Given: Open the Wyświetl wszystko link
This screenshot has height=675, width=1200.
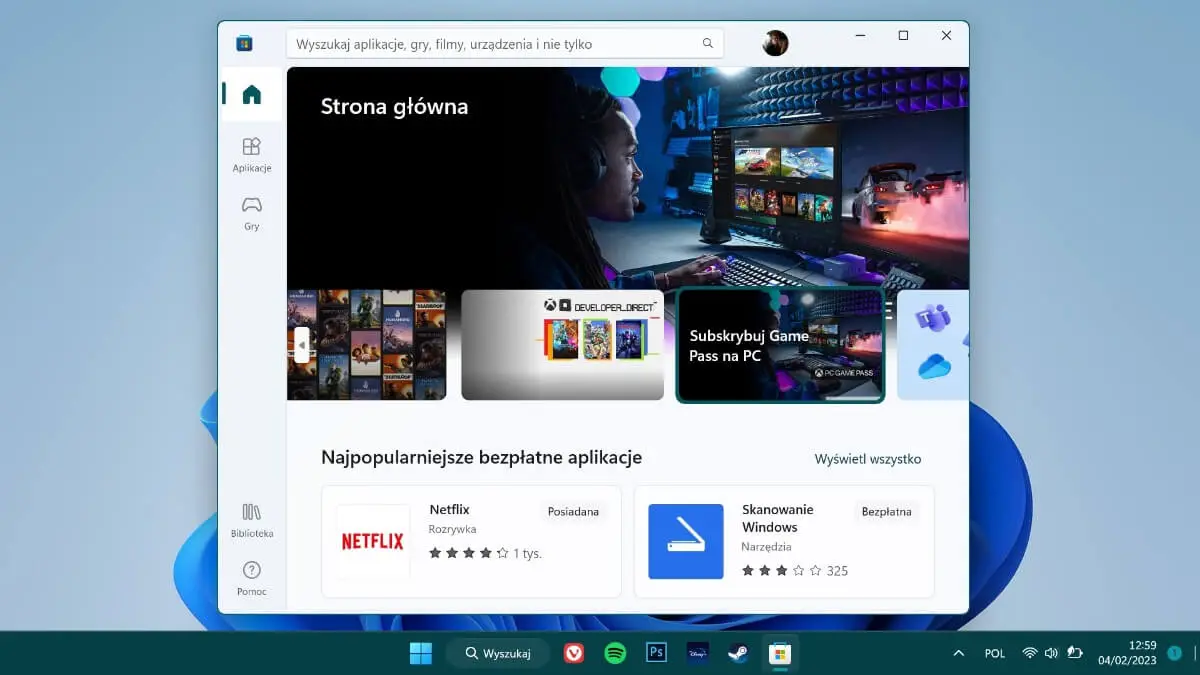Looking at the screenshot, I should tap(868, 458).
